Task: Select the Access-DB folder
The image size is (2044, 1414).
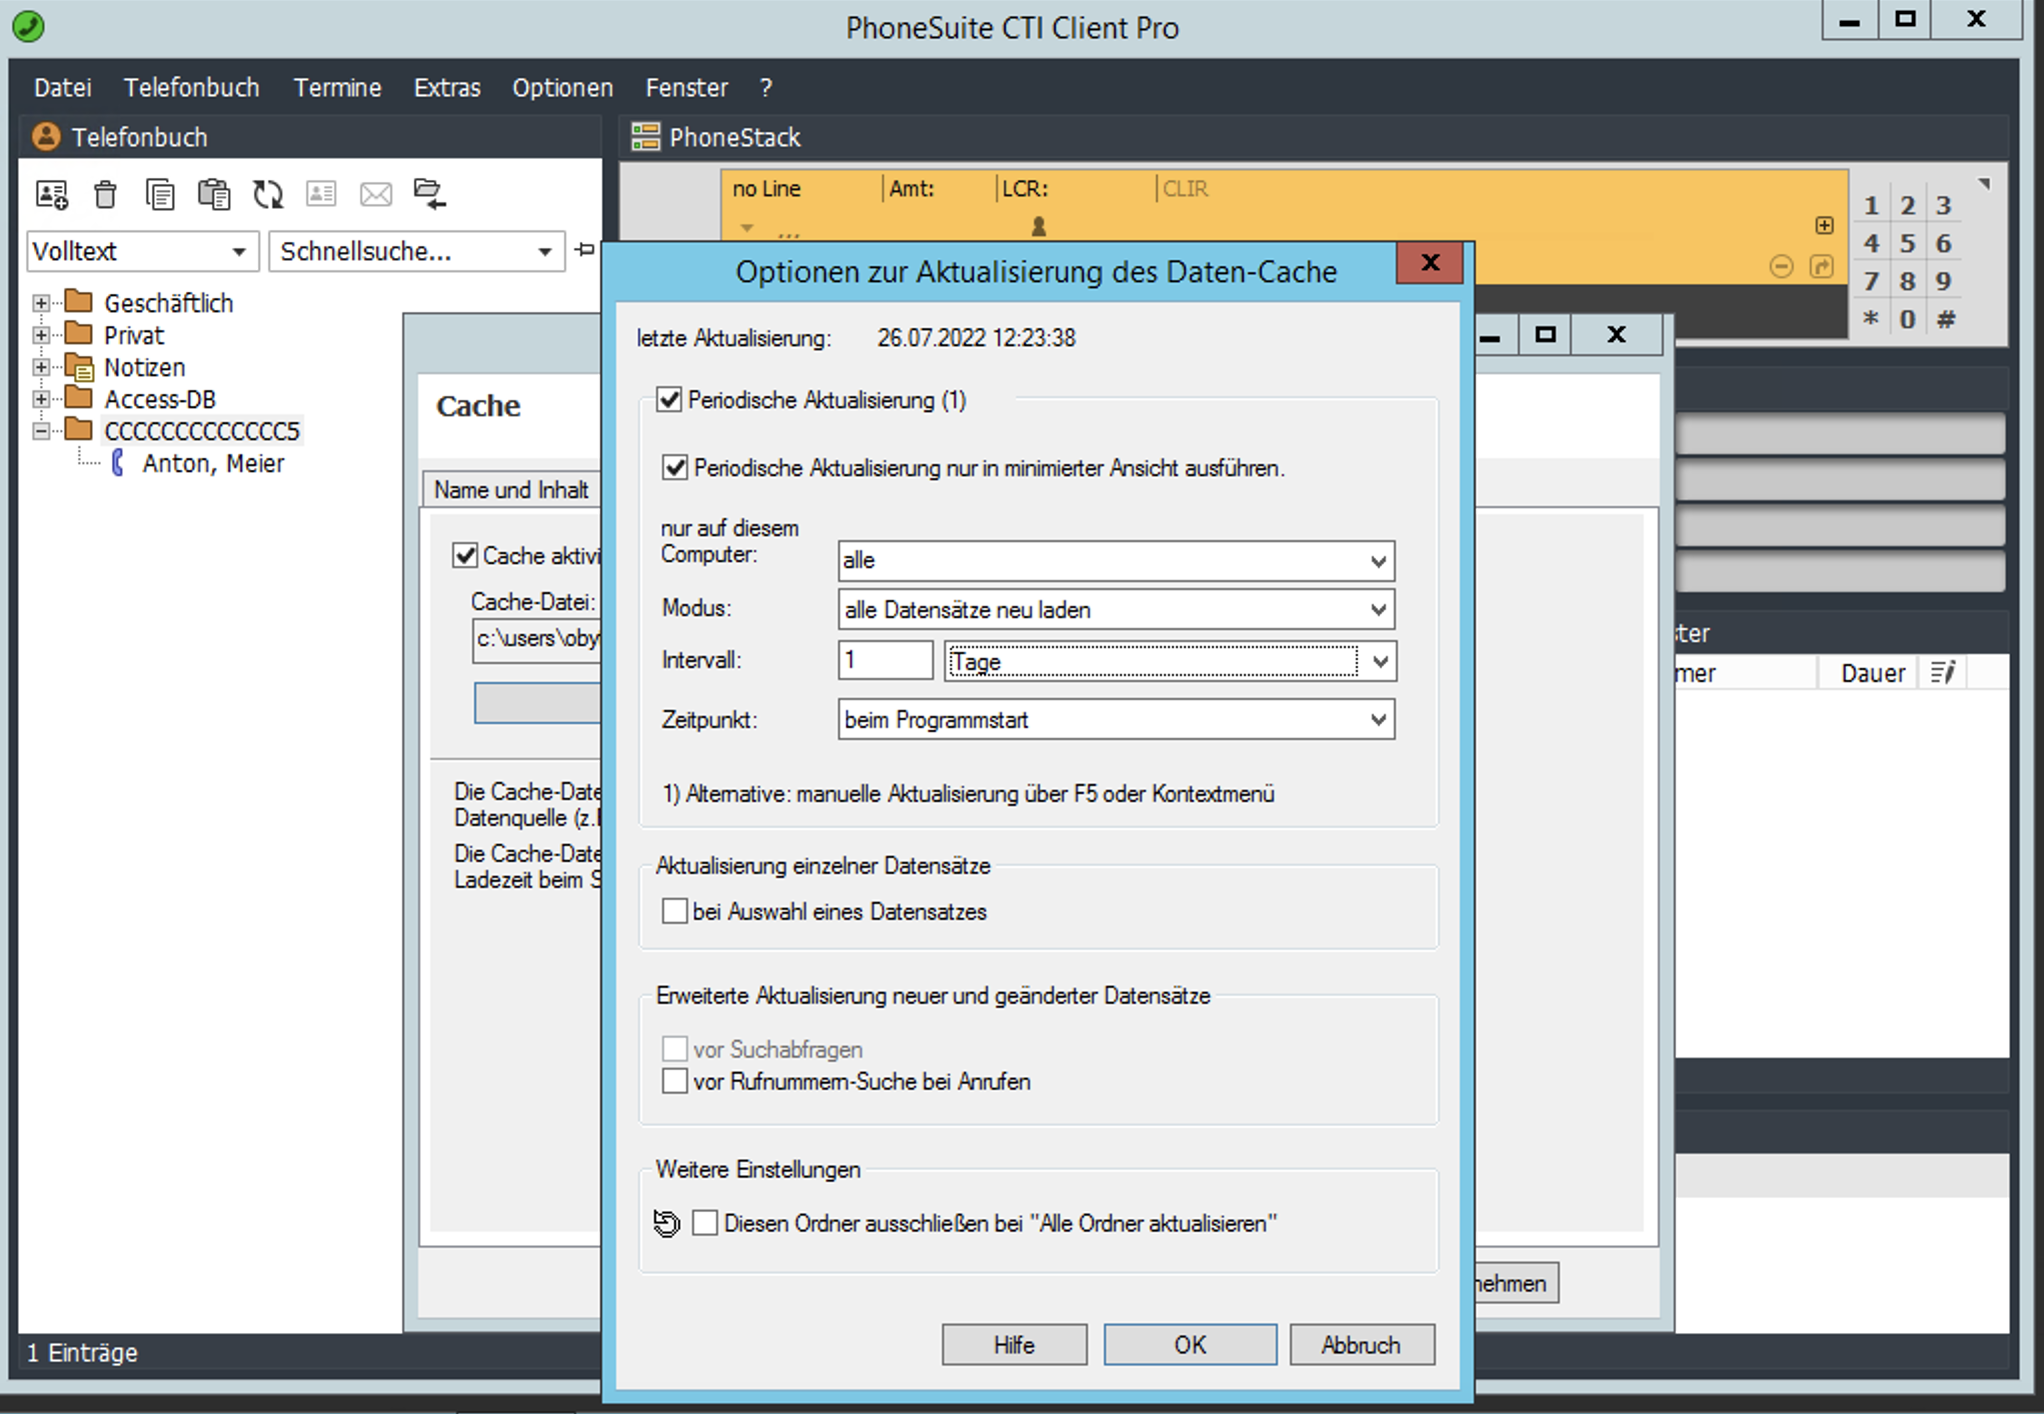Action: pos(160,399)
